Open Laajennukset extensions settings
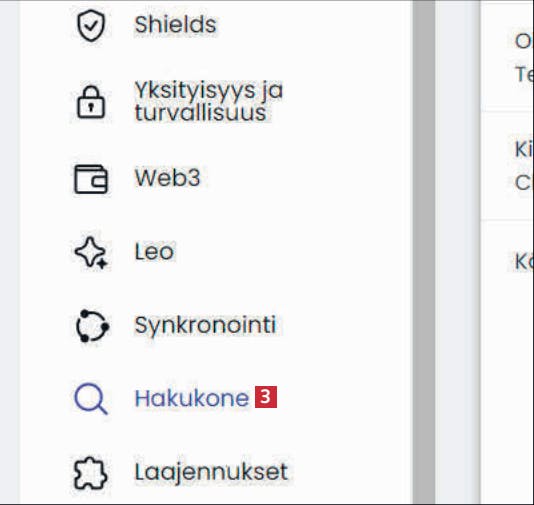This screenshot has width=534, height=505. [211, 472]
